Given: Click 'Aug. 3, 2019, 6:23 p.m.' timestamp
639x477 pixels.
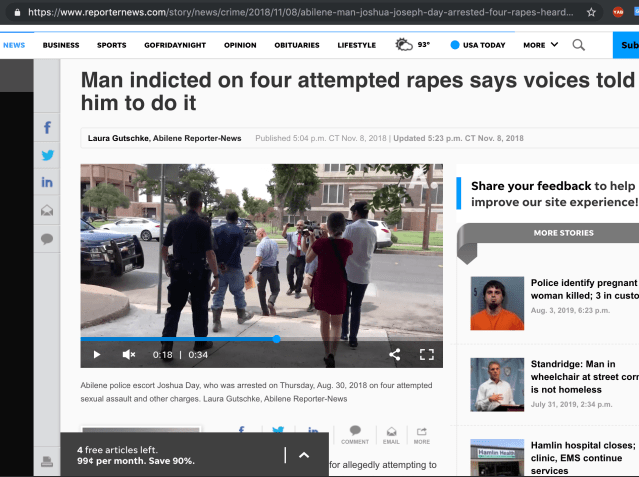Looking at the screenshot, I should (x=570, y=310).
